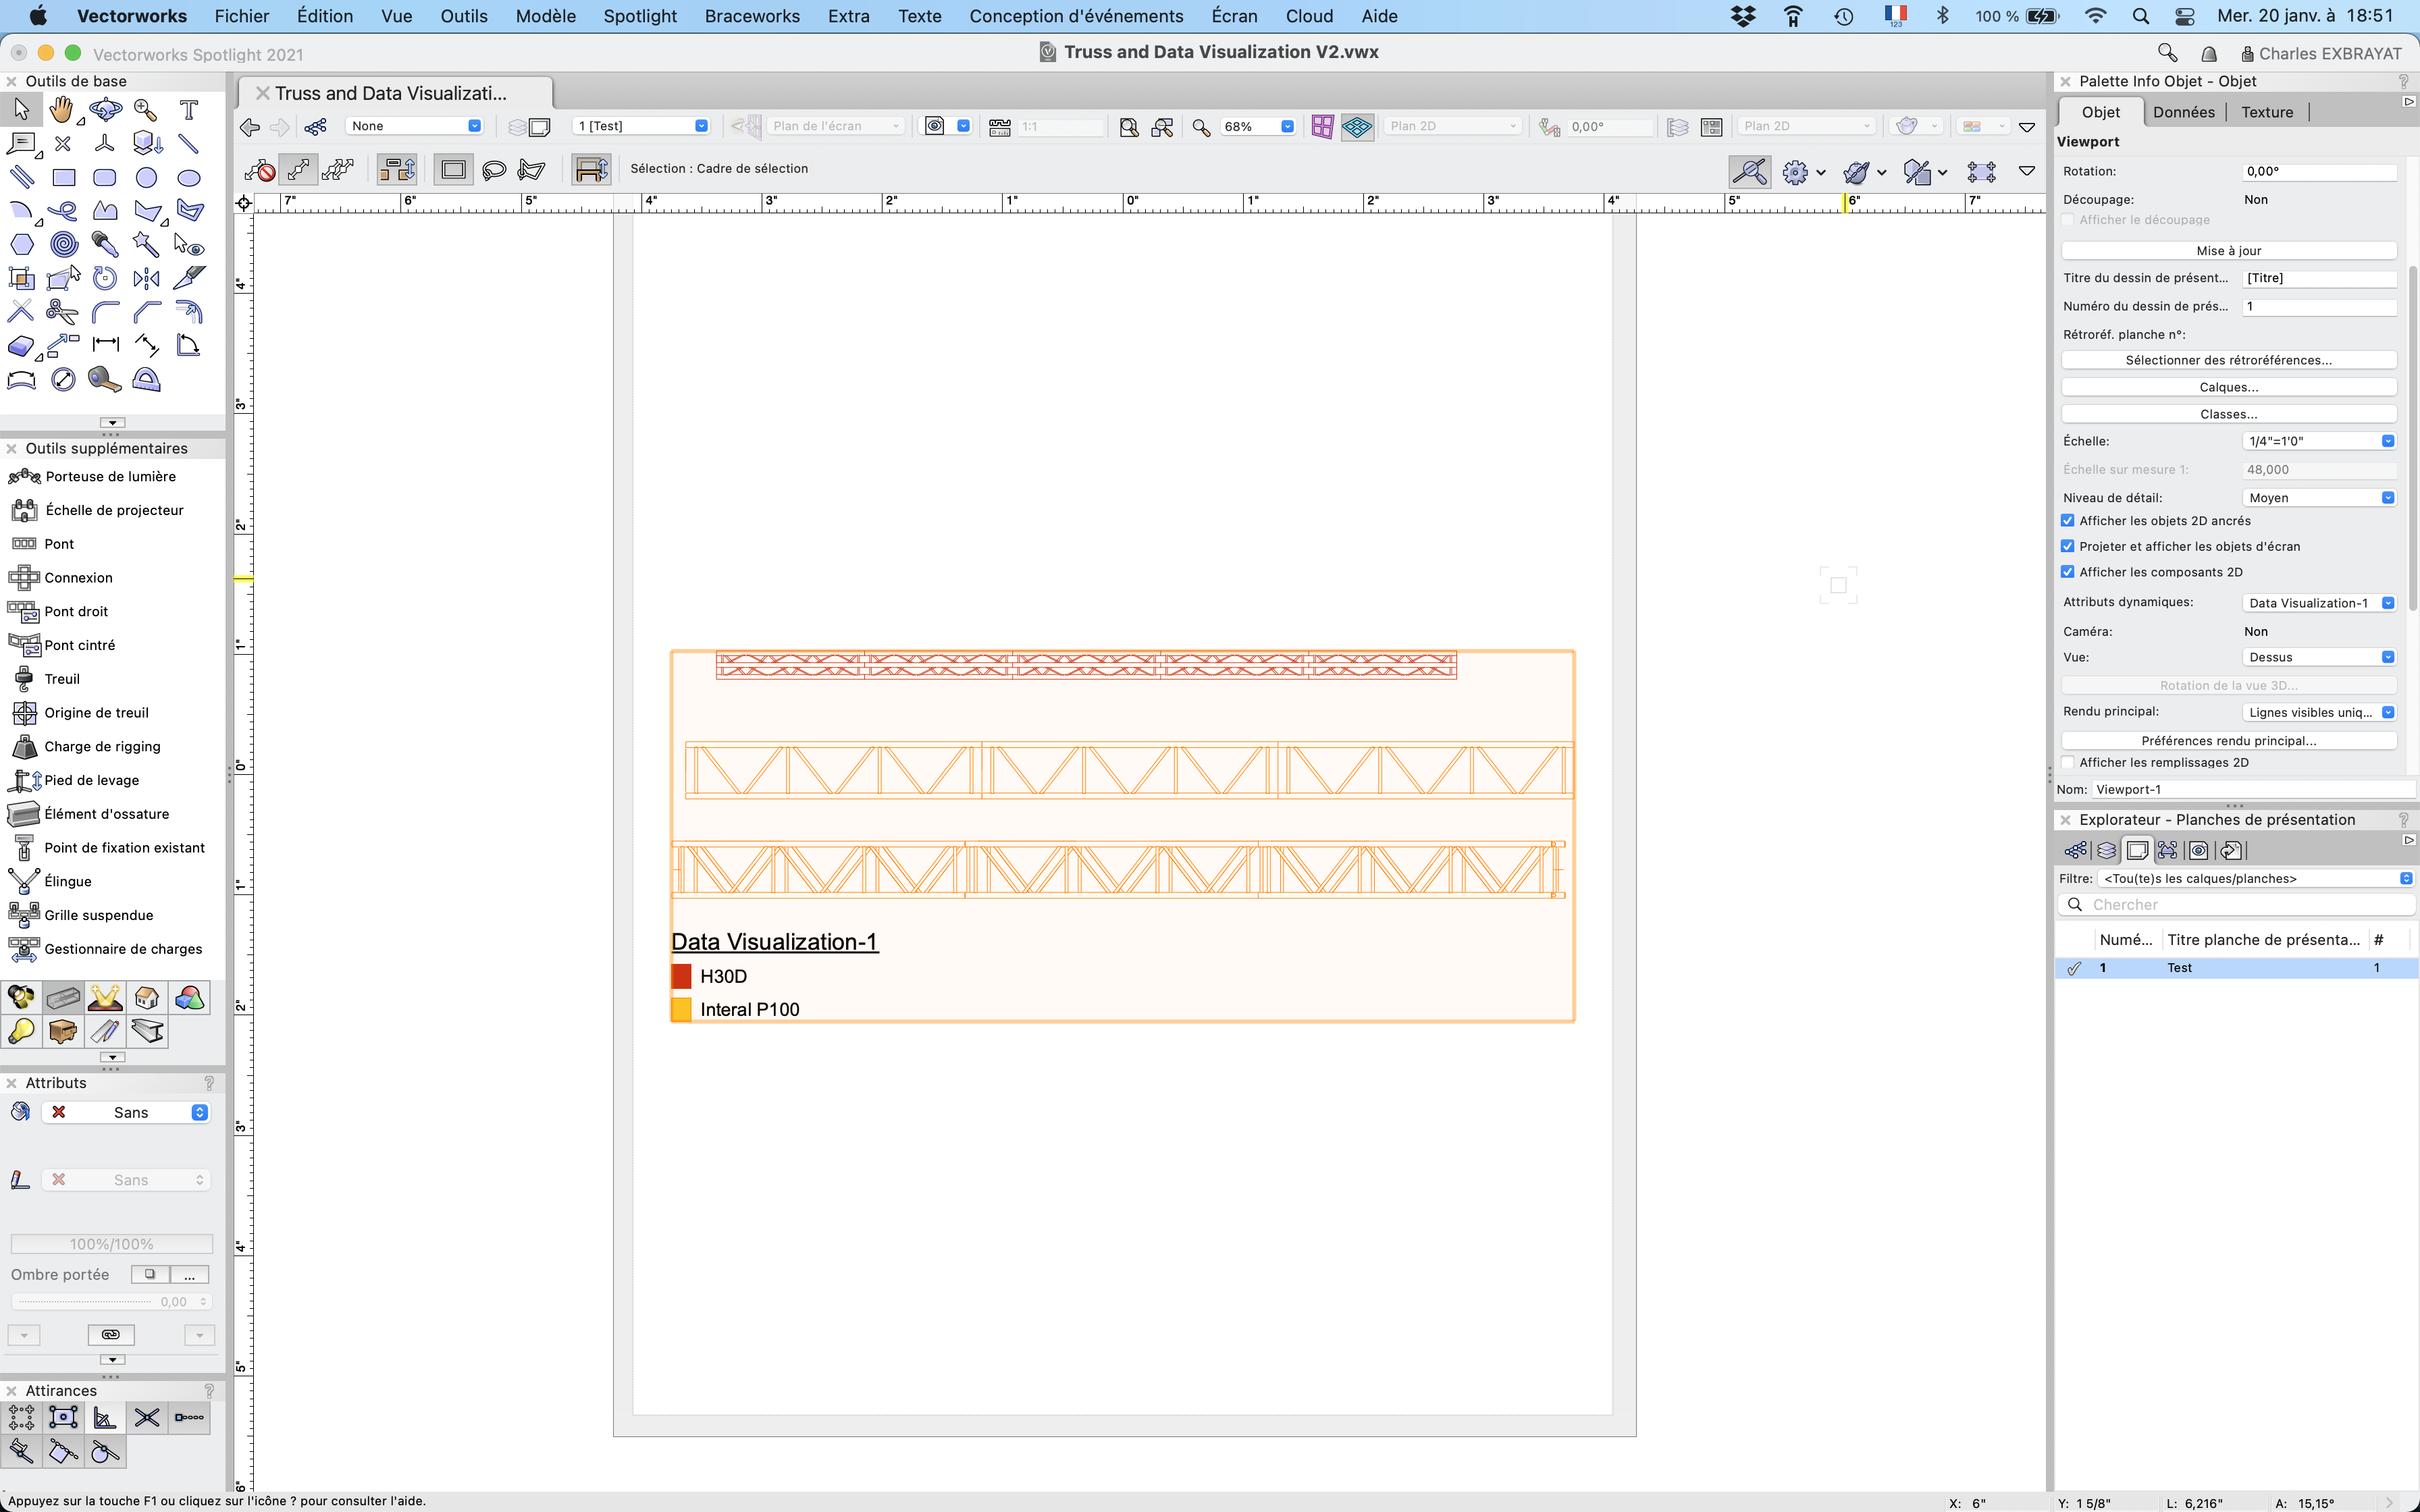2420x1512 pixels.
Task: Open Attributs dynamiques Data Visualization-1 dropdown
Action: click(2319, 603)
